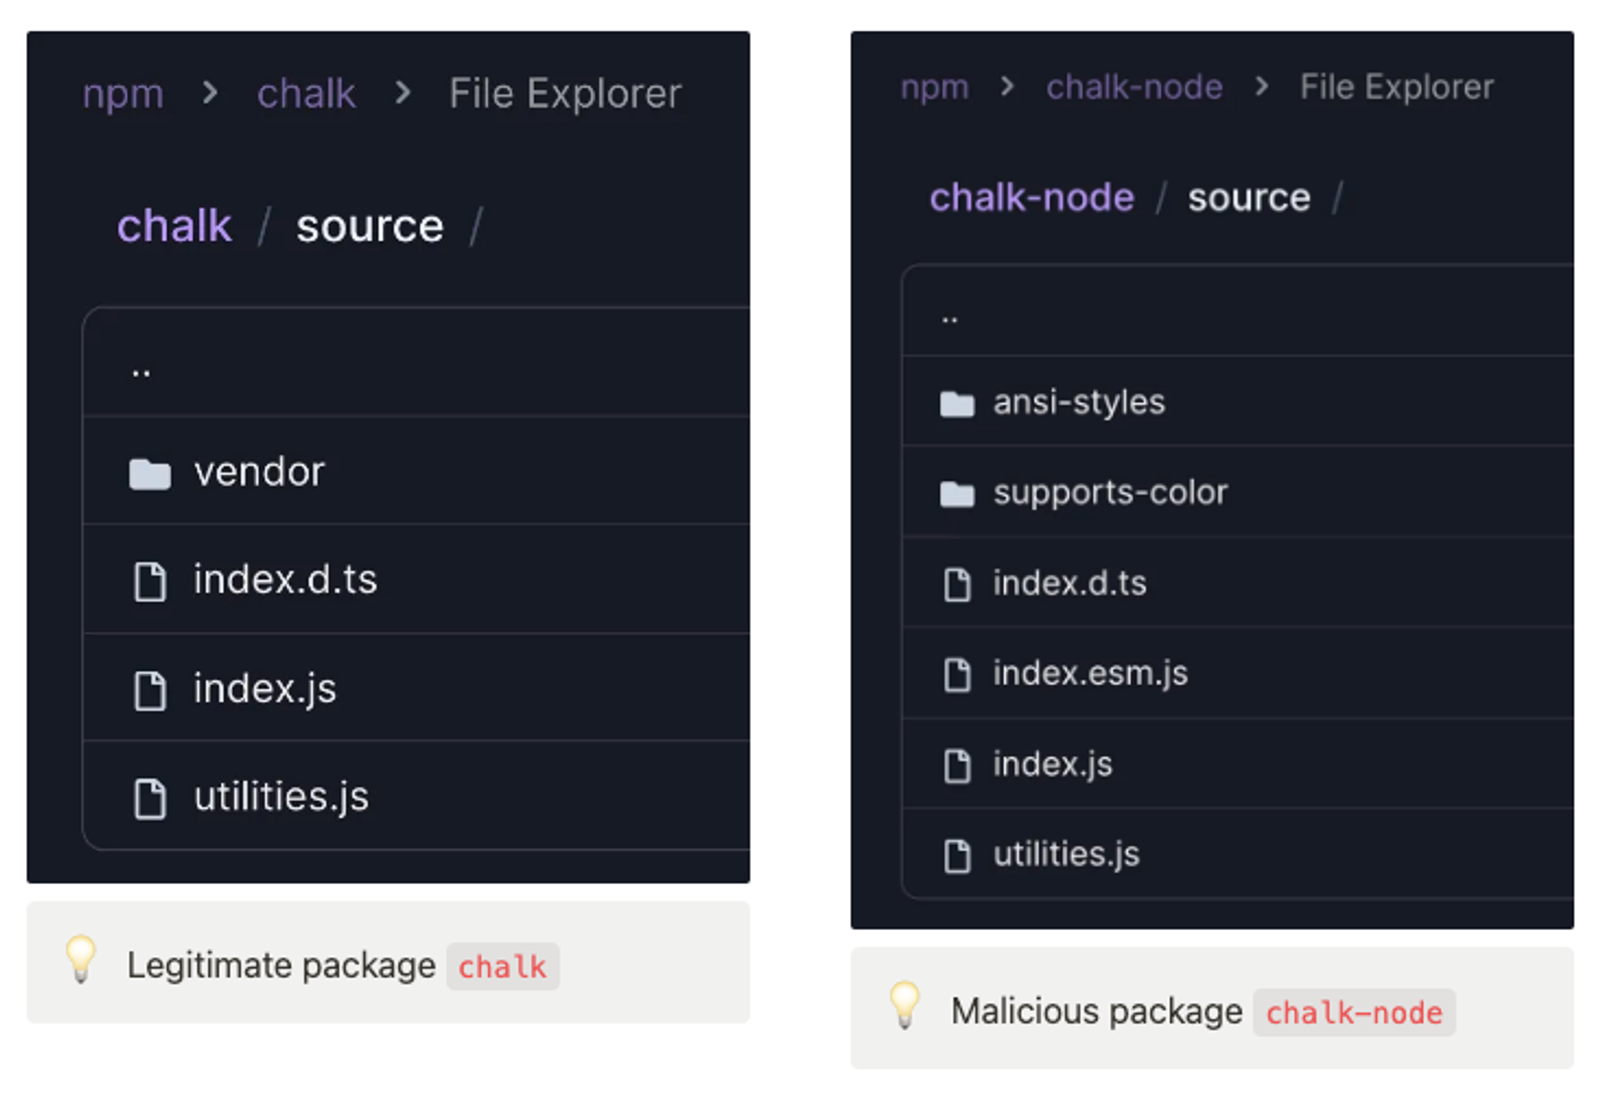Click the vendor folder icon

[150, 473]
